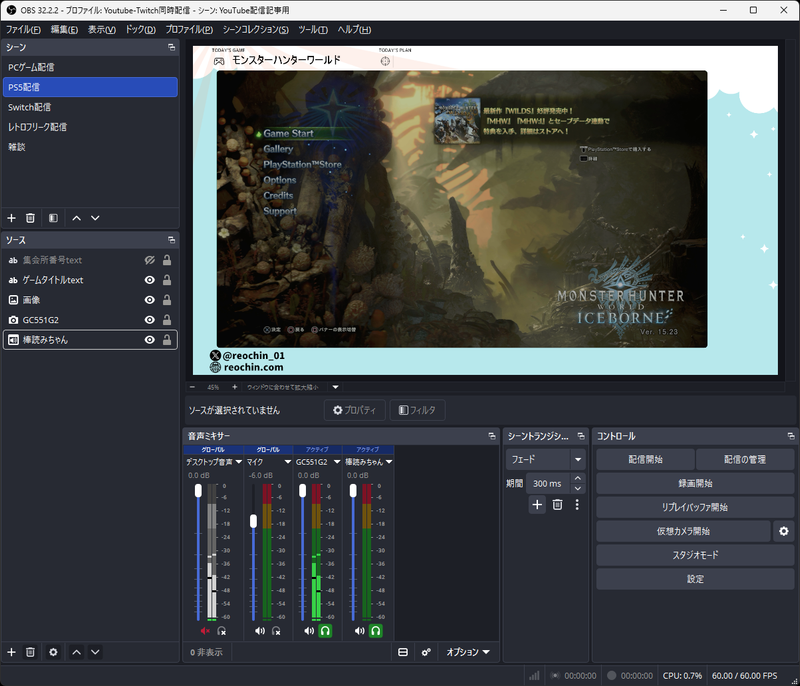Start the replay buffer (リプレイバッファ開始)
The height and width of the screenshot is (686, 800).
pos(695,507)
